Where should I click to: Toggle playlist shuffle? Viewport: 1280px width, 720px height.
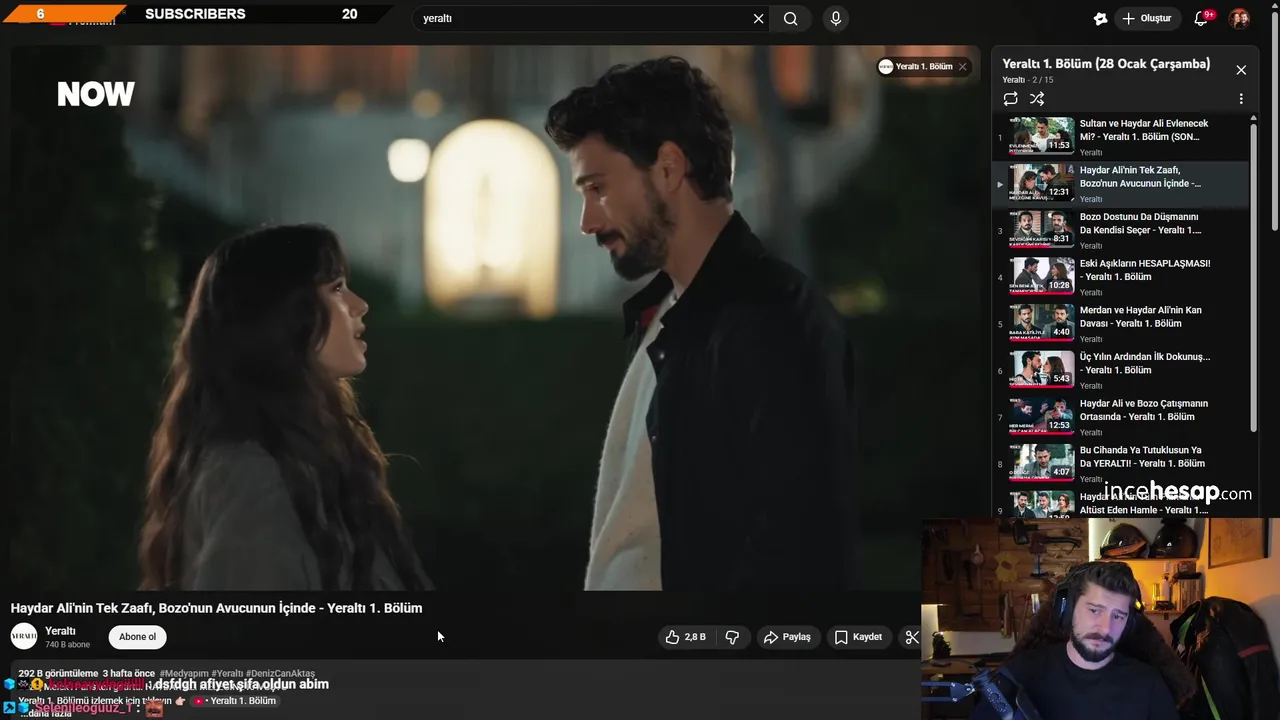point(1037,99)
